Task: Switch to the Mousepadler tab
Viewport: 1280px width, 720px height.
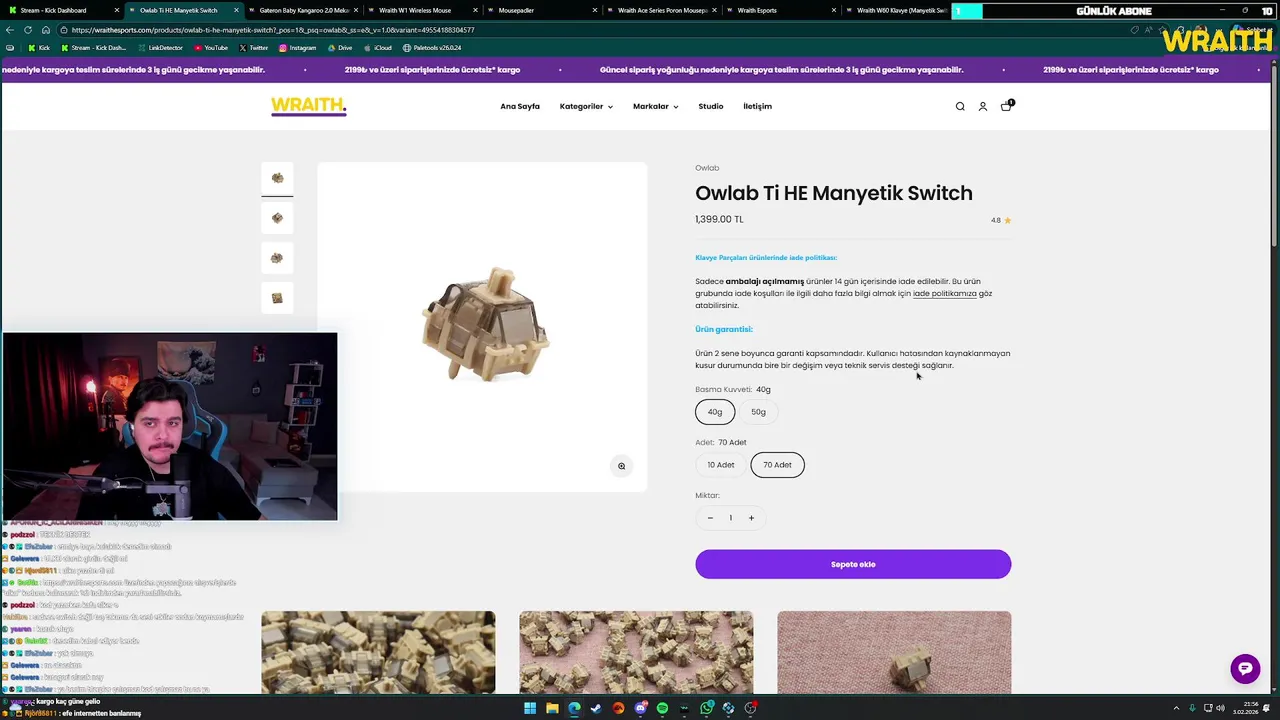Action: coord(543,11)
